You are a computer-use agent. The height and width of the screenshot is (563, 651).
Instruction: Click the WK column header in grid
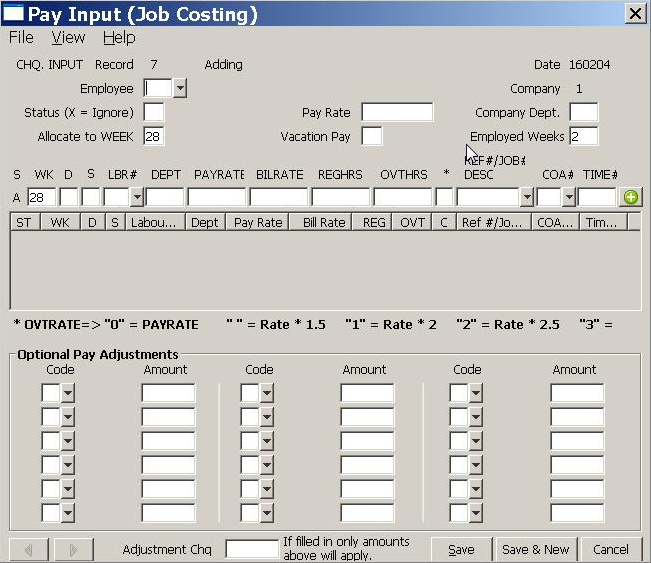(60, 223)
